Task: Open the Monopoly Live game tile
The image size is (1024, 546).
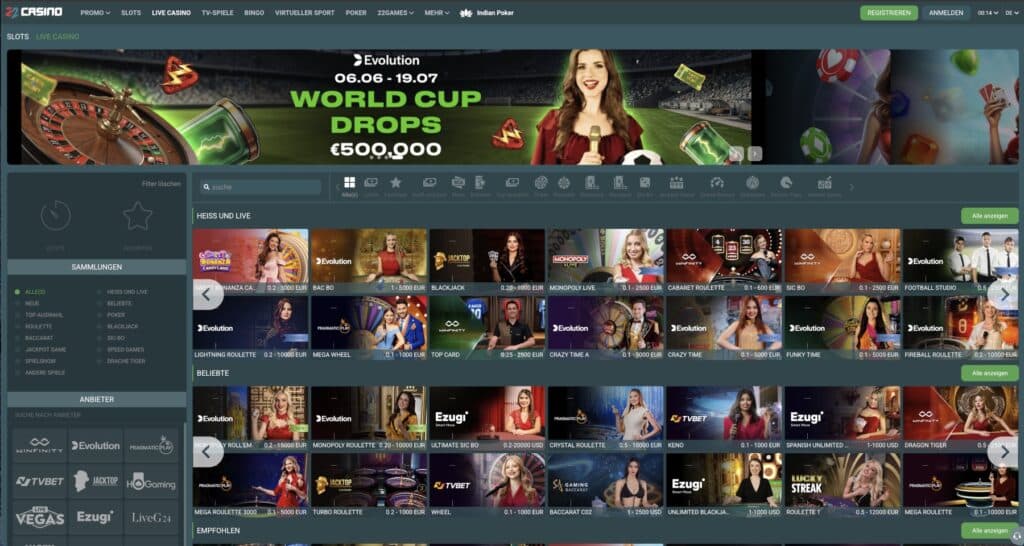Action: click(x=605, y=261)
